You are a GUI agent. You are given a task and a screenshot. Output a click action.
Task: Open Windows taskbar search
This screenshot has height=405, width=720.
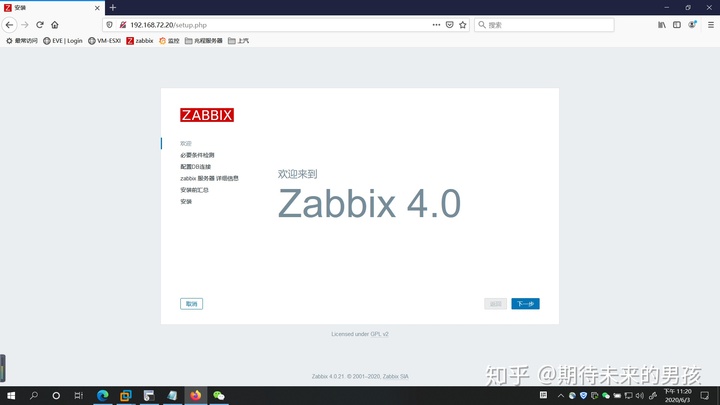pyautogui.click(x=34, y=395)
